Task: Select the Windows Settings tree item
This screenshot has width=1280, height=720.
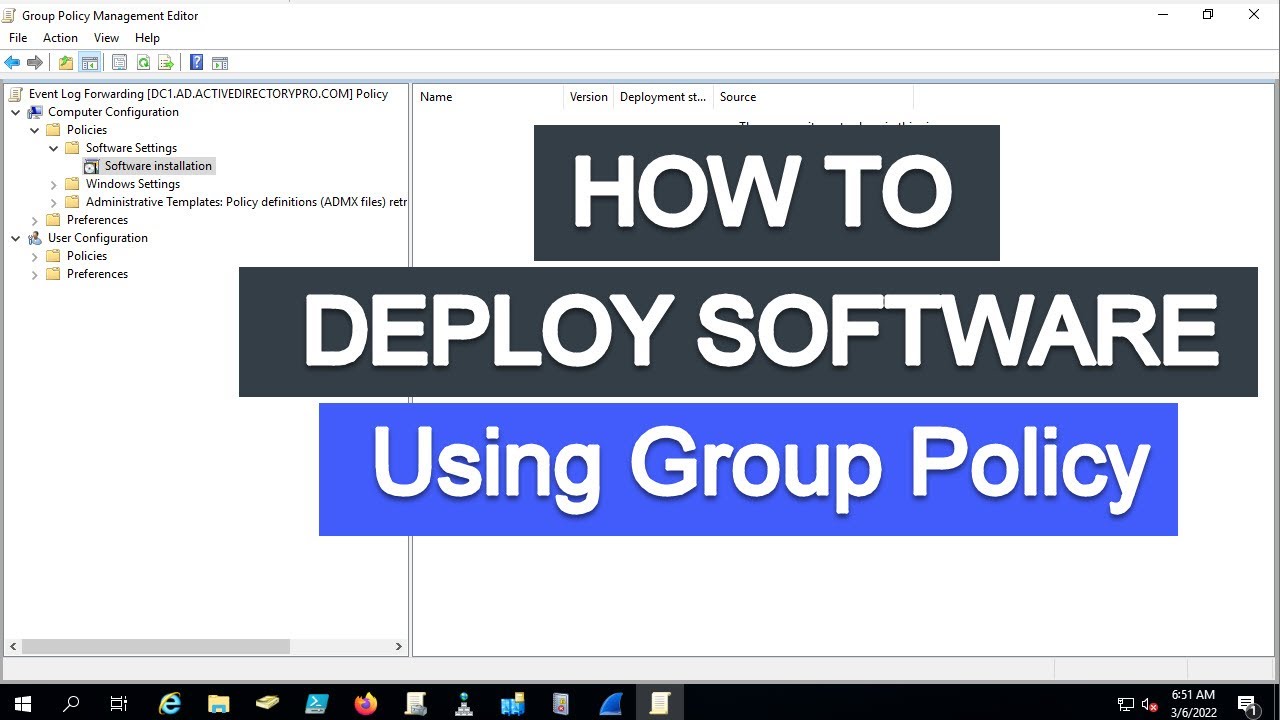Action: click(132, 184)
